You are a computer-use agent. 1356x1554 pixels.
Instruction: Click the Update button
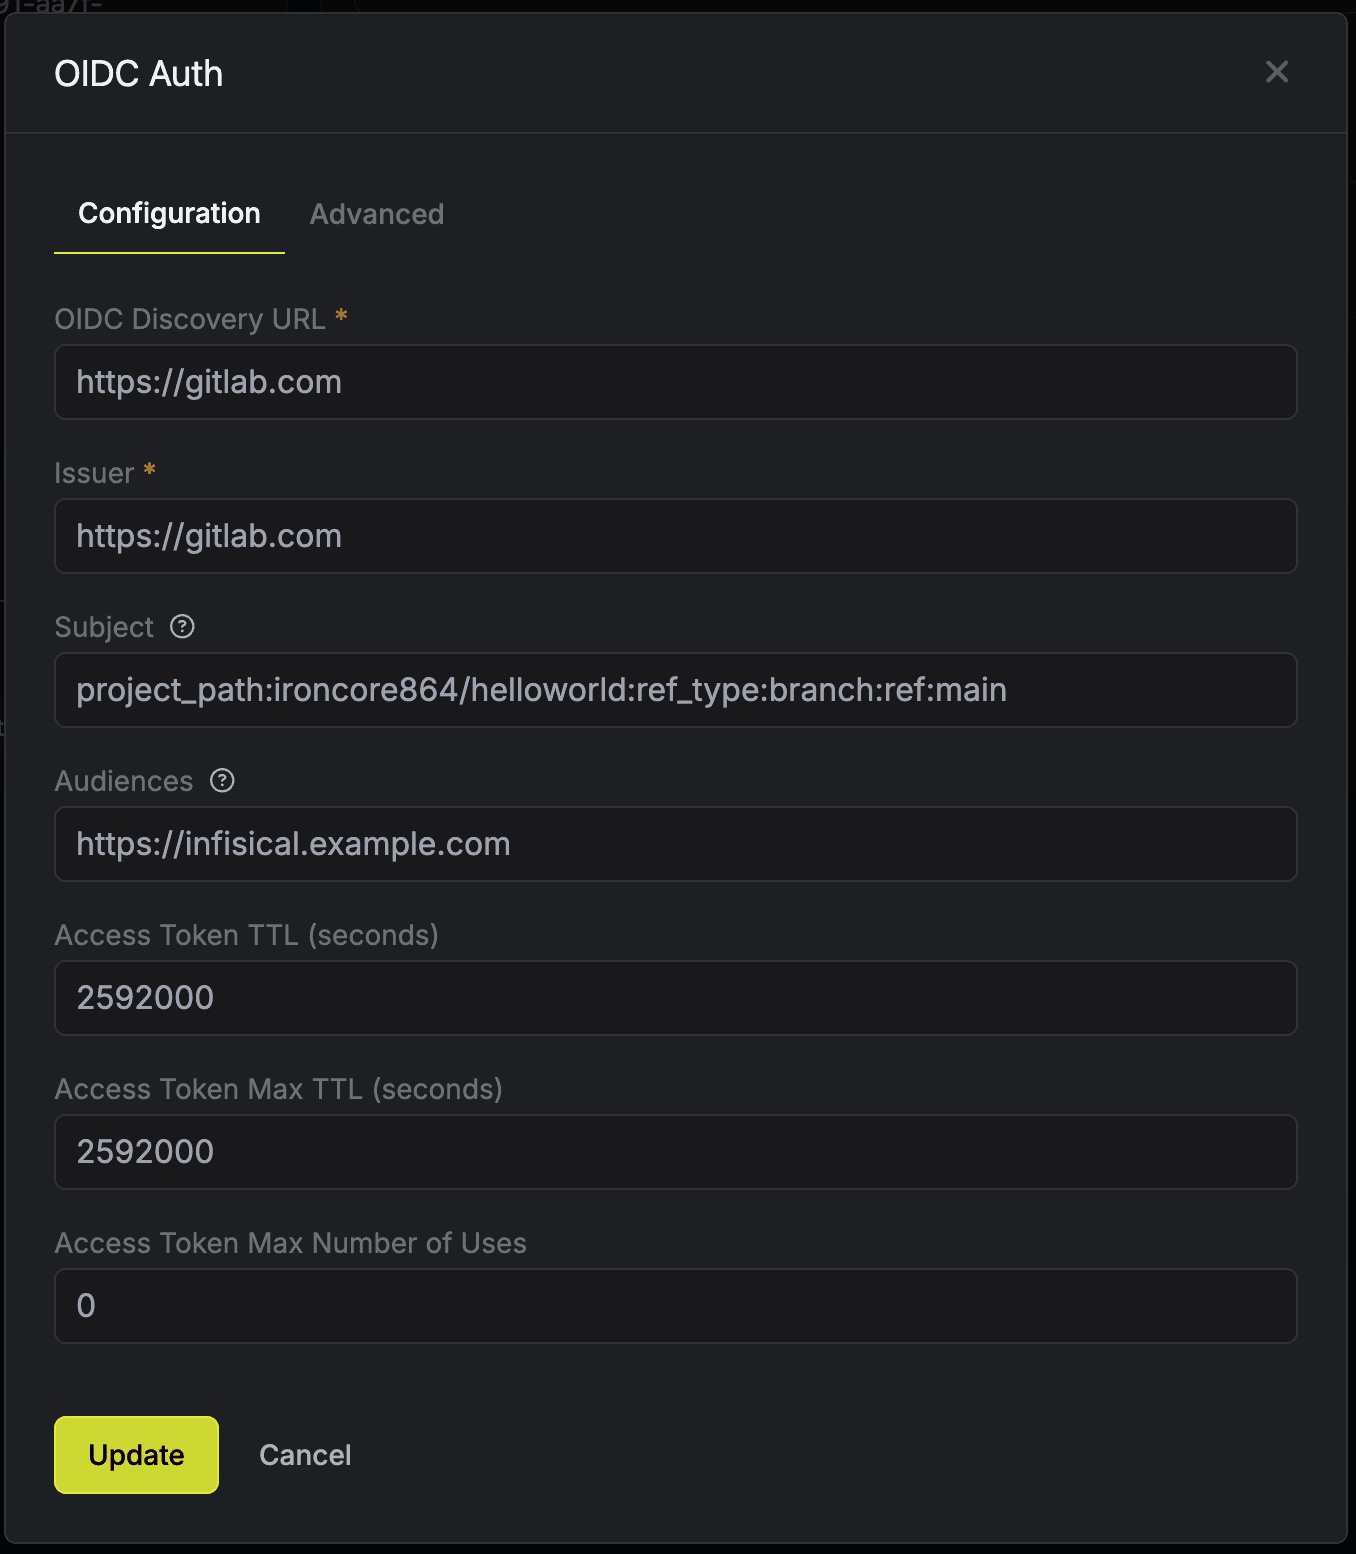pos(135,1455)
